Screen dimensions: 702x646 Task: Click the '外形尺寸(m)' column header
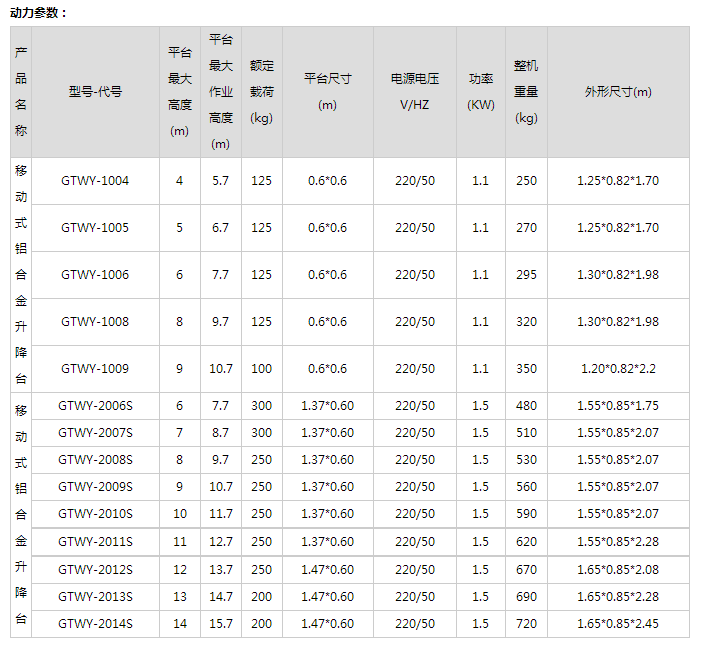pyautogui.click(x=618, y=92)
